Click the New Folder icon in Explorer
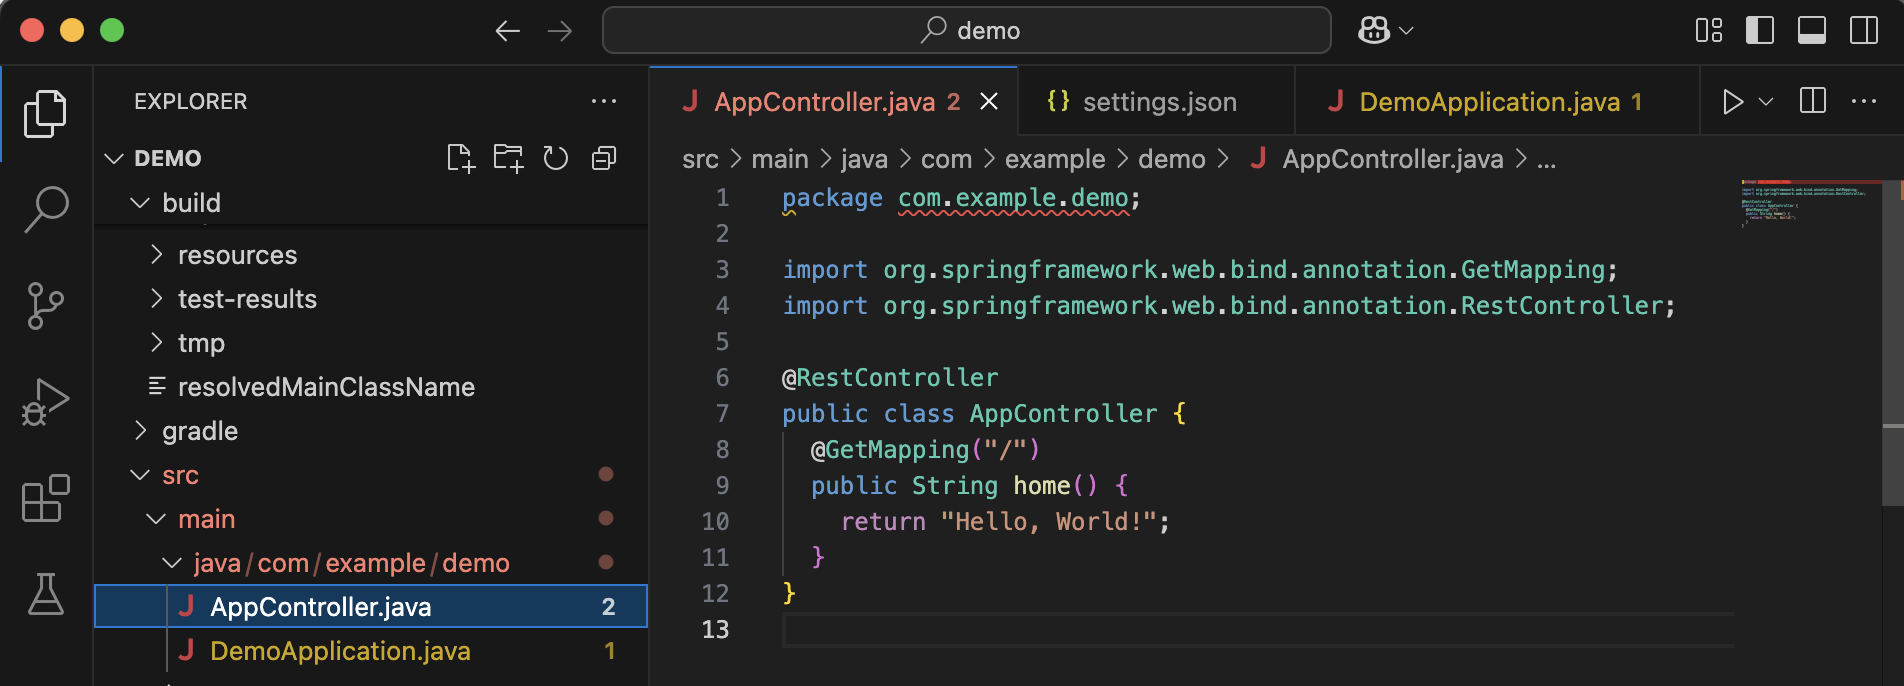Image resolution: width=1904 pixels, height=686 pixels. [x=508, y=158]
